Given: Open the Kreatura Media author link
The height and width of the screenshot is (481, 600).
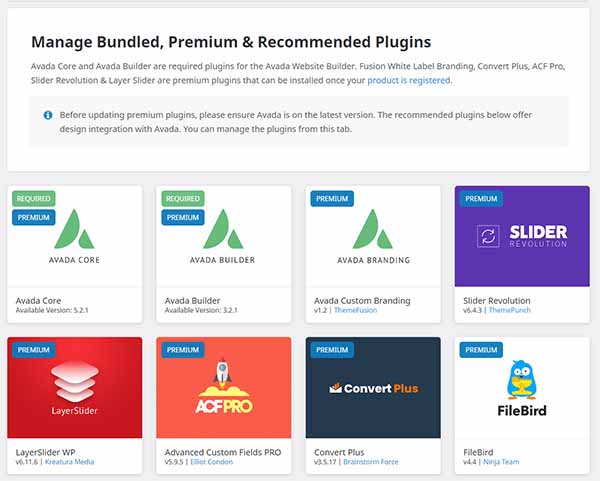Looking at the screenshot, I should coord(69,461).
